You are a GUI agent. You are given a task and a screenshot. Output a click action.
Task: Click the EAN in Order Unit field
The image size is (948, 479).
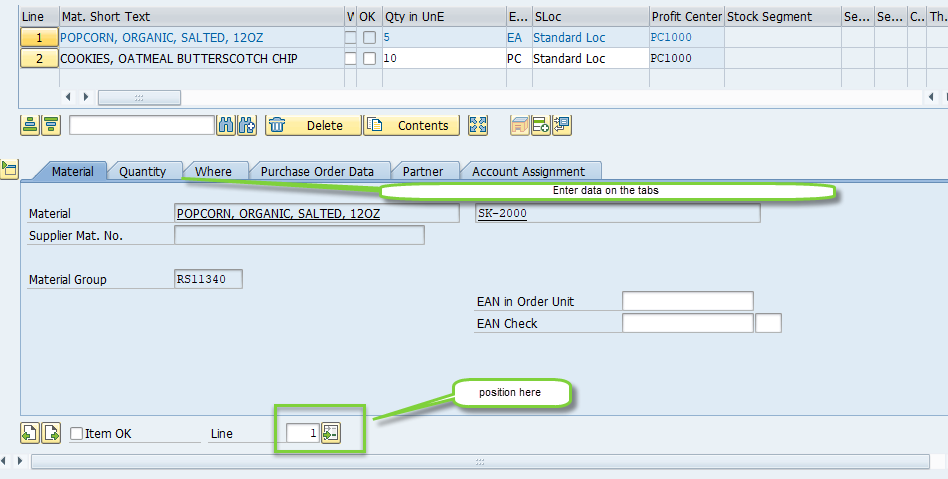coord(688,301)
